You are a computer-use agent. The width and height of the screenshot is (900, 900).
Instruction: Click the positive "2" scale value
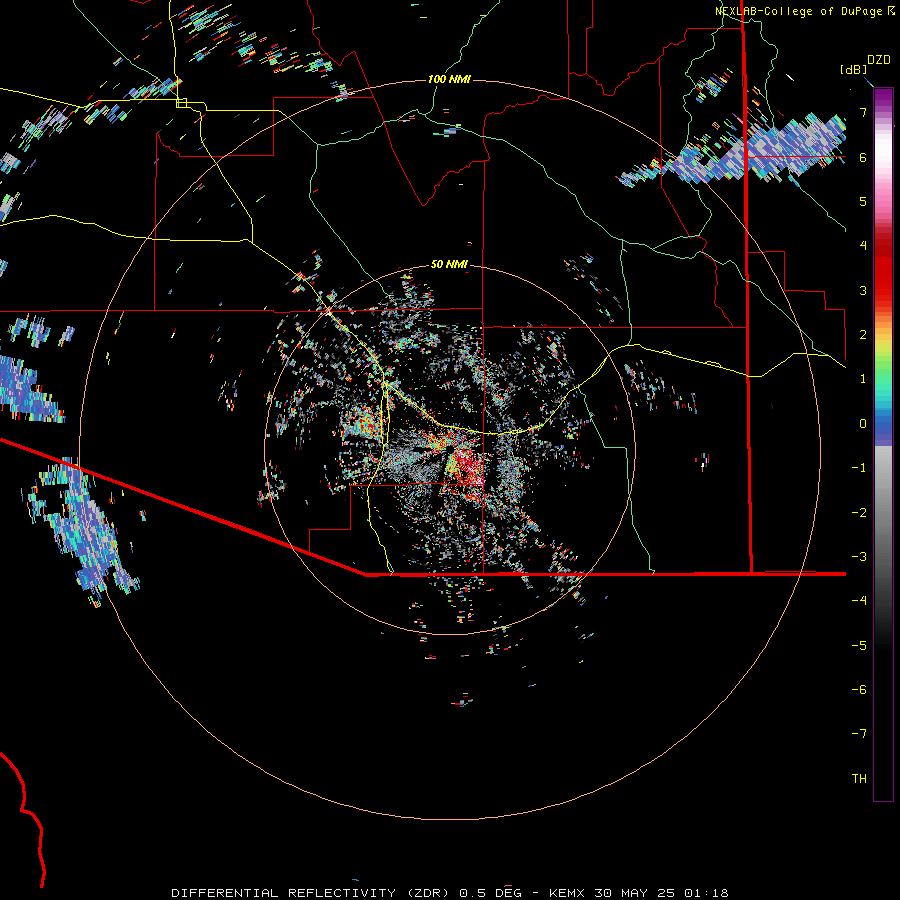pyautogui.click(x=863, y=335)
